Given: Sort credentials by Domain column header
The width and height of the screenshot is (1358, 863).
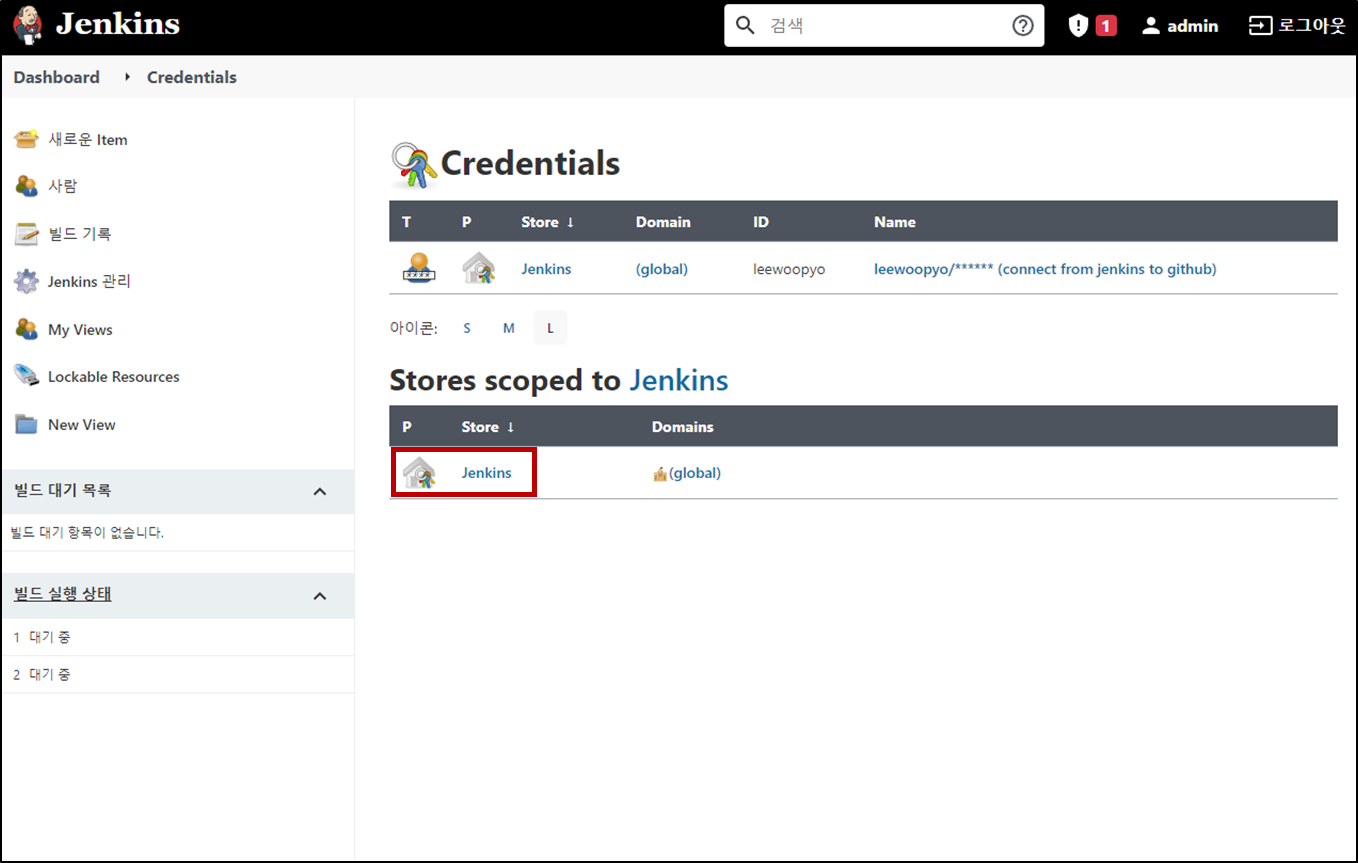Looking at the screenshot, I should tap(663, 222).
